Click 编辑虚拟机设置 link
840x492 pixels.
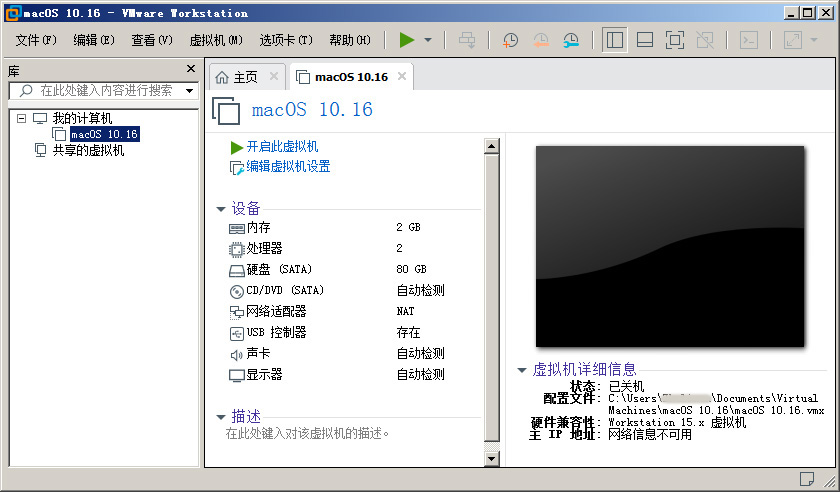click(x=288, y=167)
